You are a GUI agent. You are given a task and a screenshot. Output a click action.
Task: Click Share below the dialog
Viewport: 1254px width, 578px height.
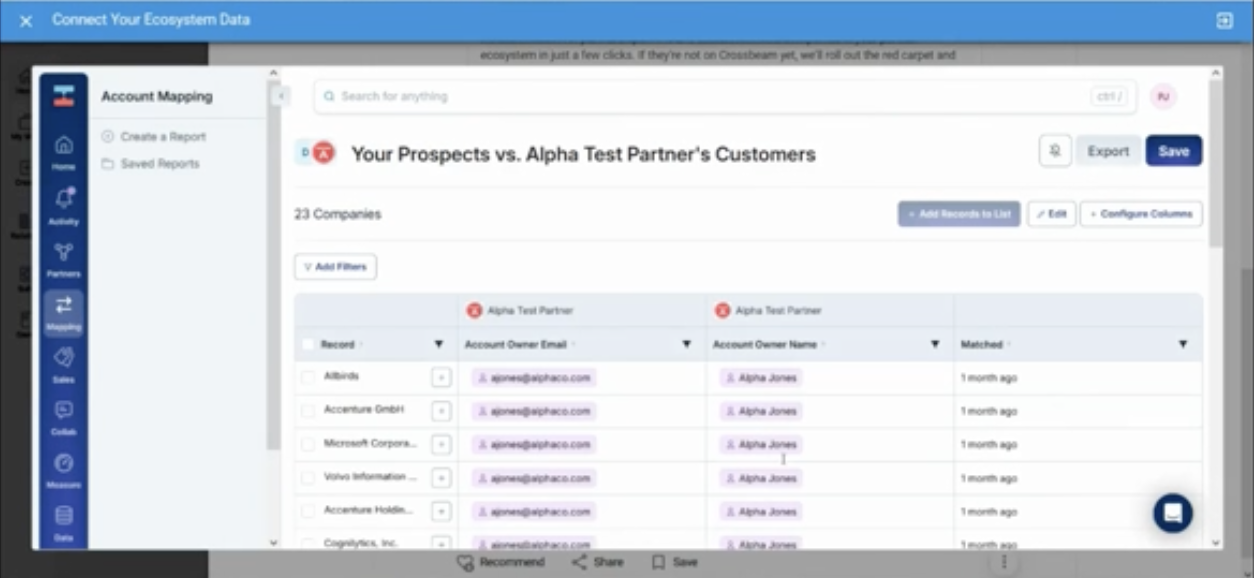tap(598, 562)
